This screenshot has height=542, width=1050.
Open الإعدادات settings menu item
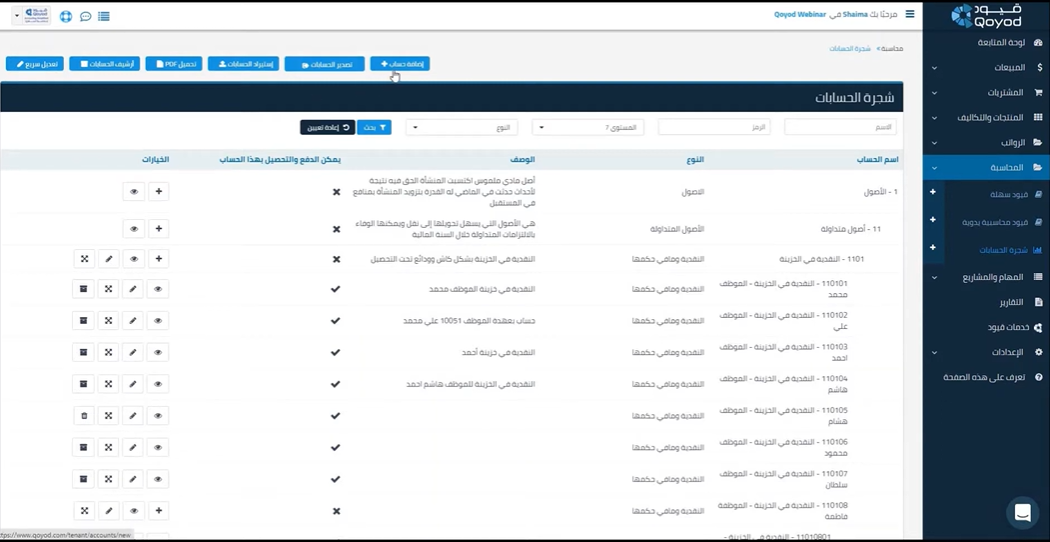point(986,352)
